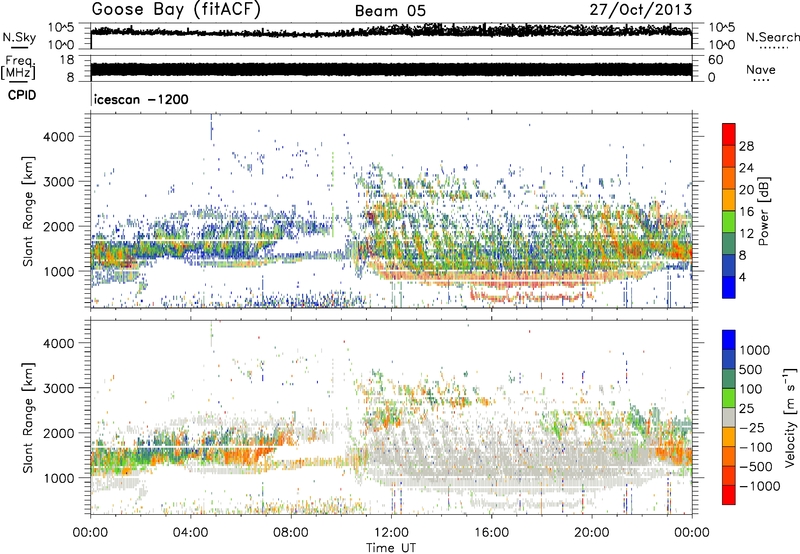
Task: Click the "16:00" time tick label
Action: 491,533
